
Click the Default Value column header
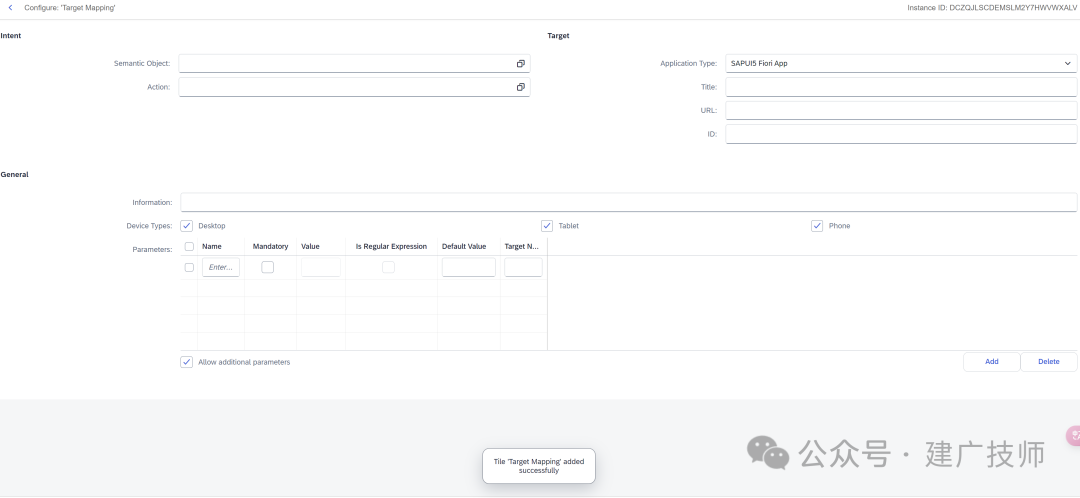[x=464, y=247]
